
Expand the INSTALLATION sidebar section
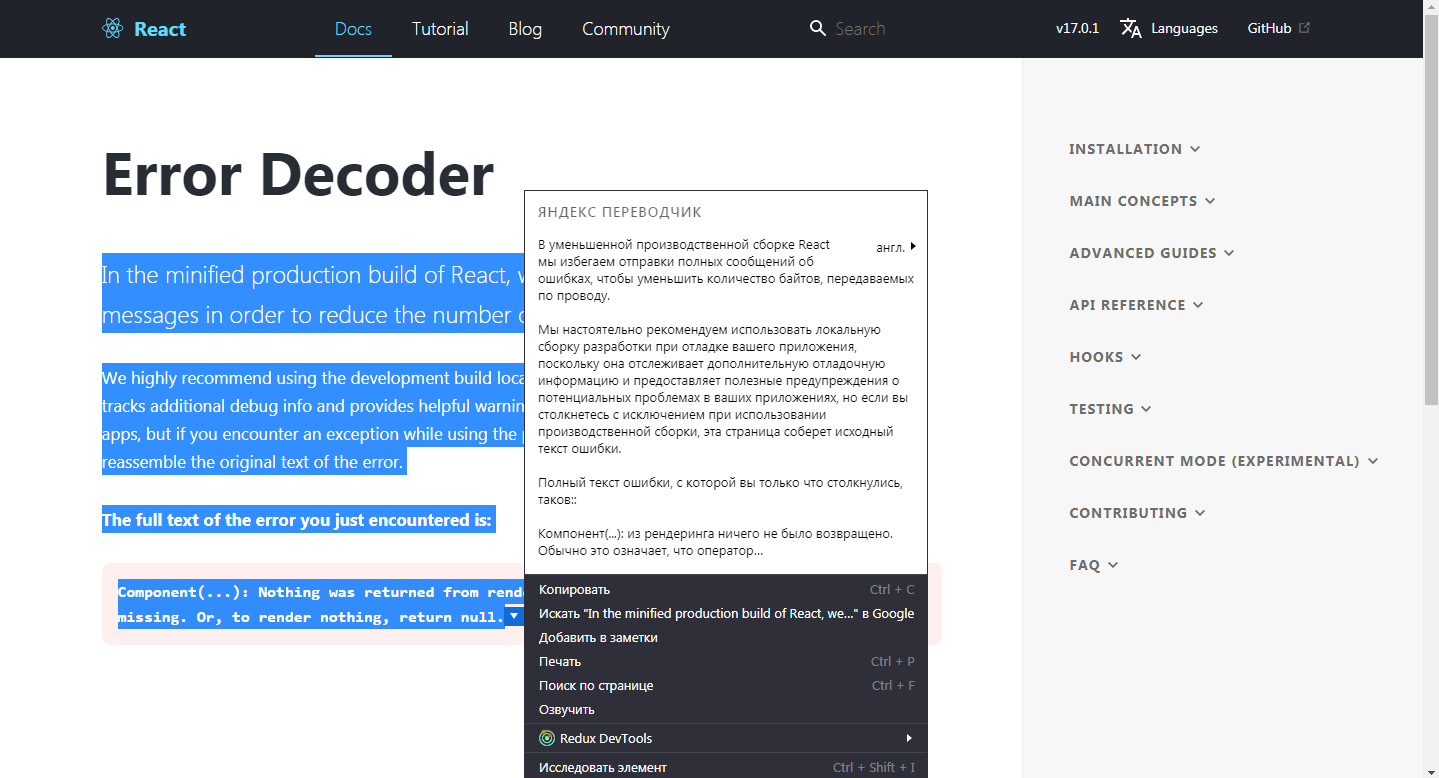click(1135, 149)
